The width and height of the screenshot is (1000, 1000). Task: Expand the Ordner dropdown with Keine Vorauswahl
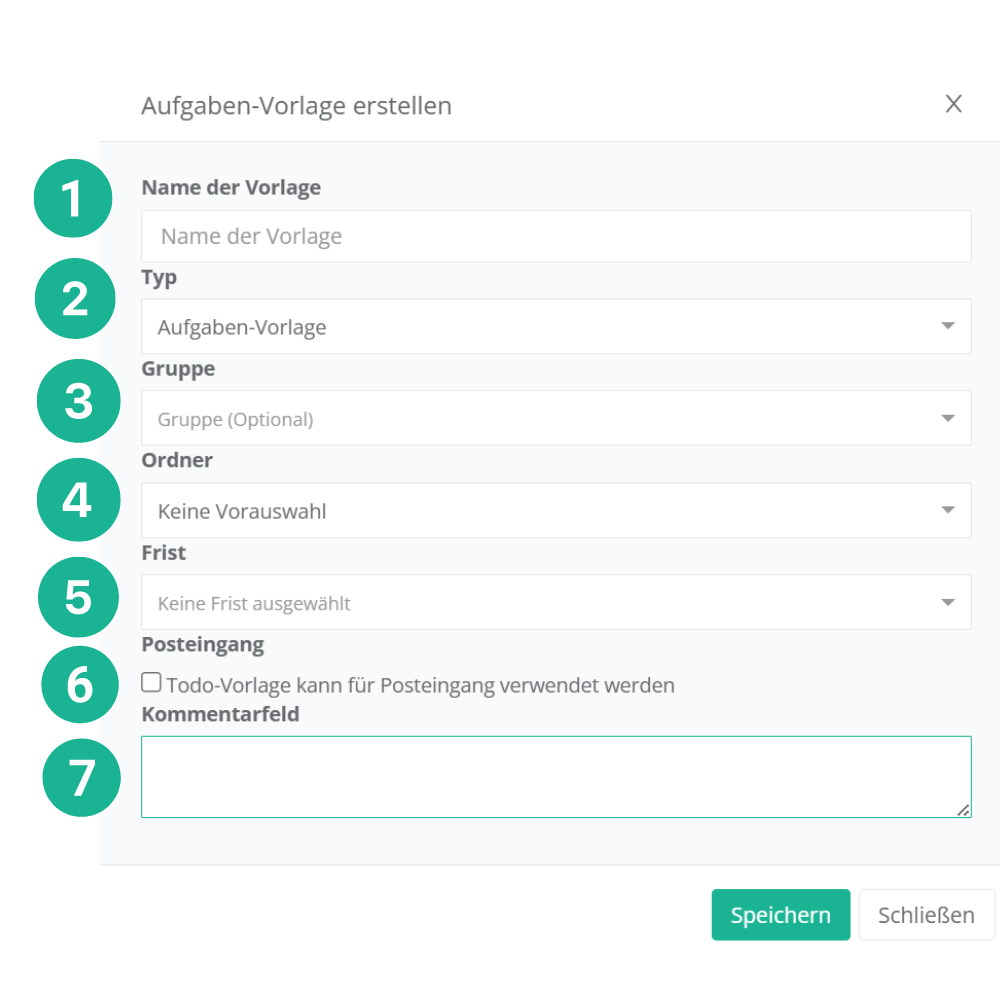coord(540,511)
